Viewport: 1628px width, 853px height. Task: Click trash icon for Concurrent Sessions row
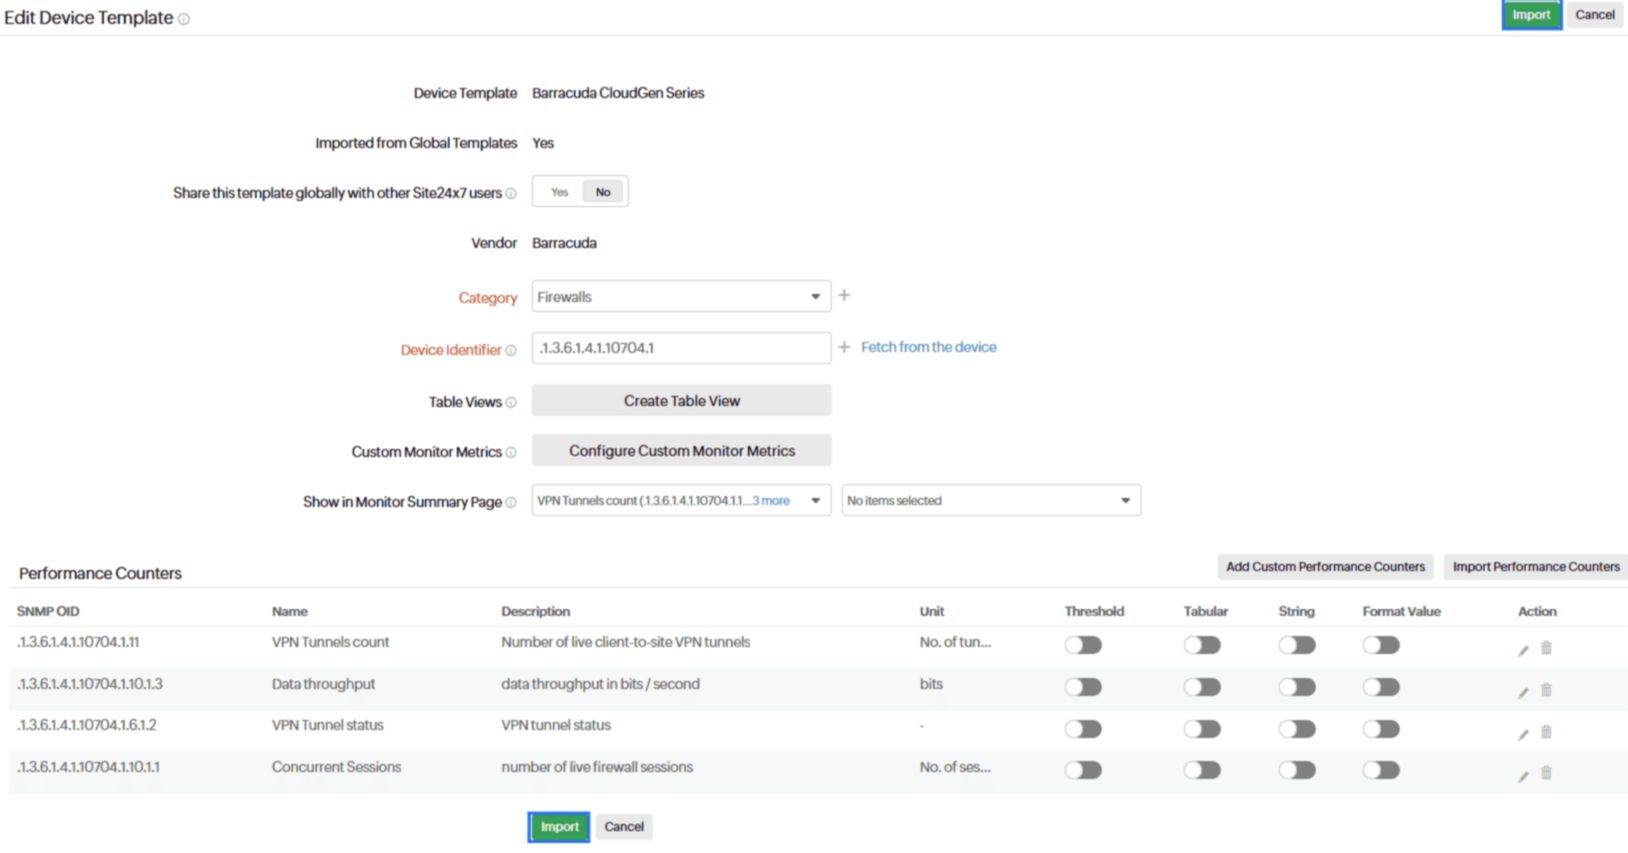[x=1546, y=773]
